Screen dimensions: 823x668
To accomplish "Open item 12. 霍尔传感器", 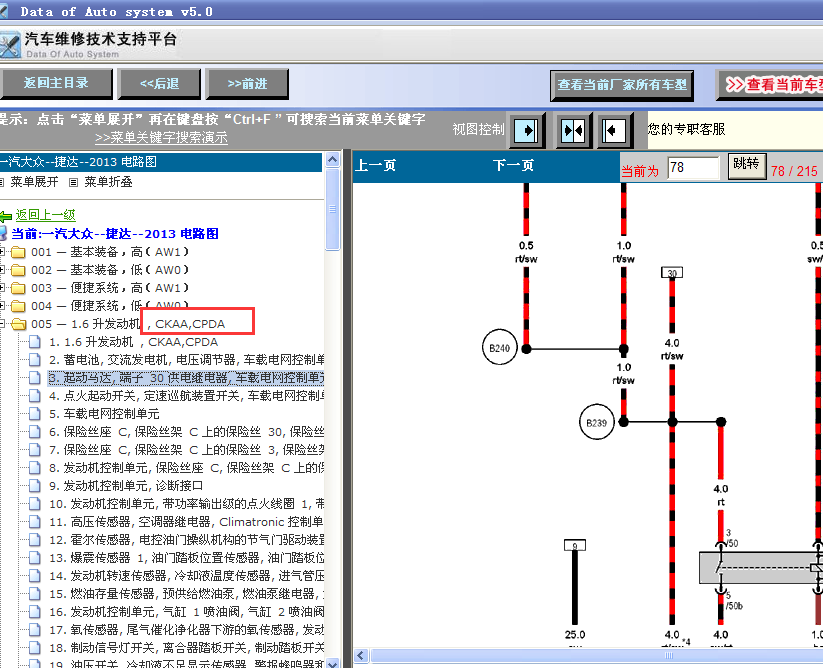I will 186,540.
